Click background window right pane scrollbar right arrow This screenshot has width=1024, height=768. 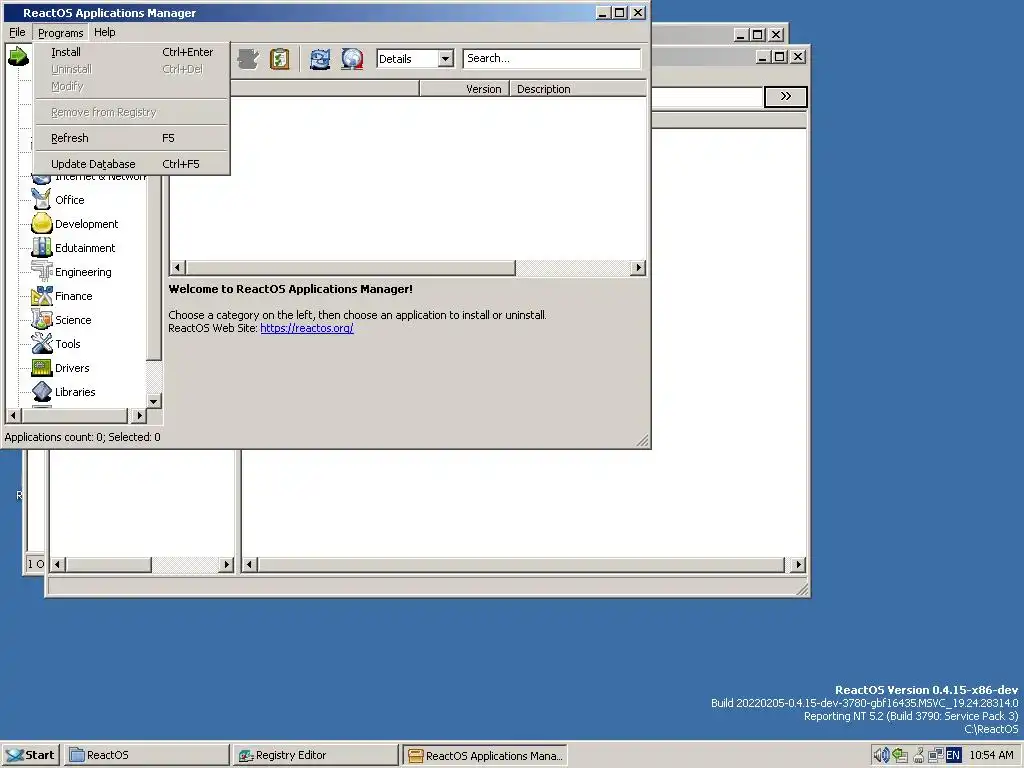[798, 564]
